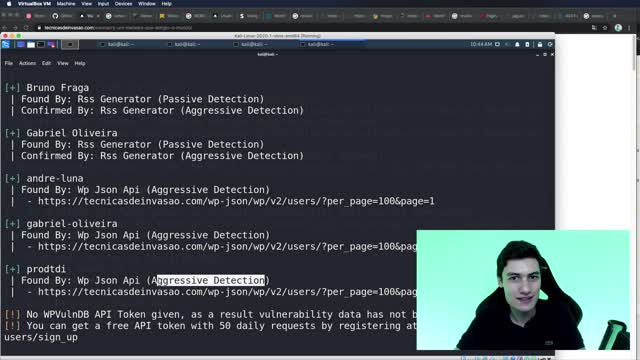Click the username Bruno Fraga
The image size is (640, 360).
tap(58, 88)
